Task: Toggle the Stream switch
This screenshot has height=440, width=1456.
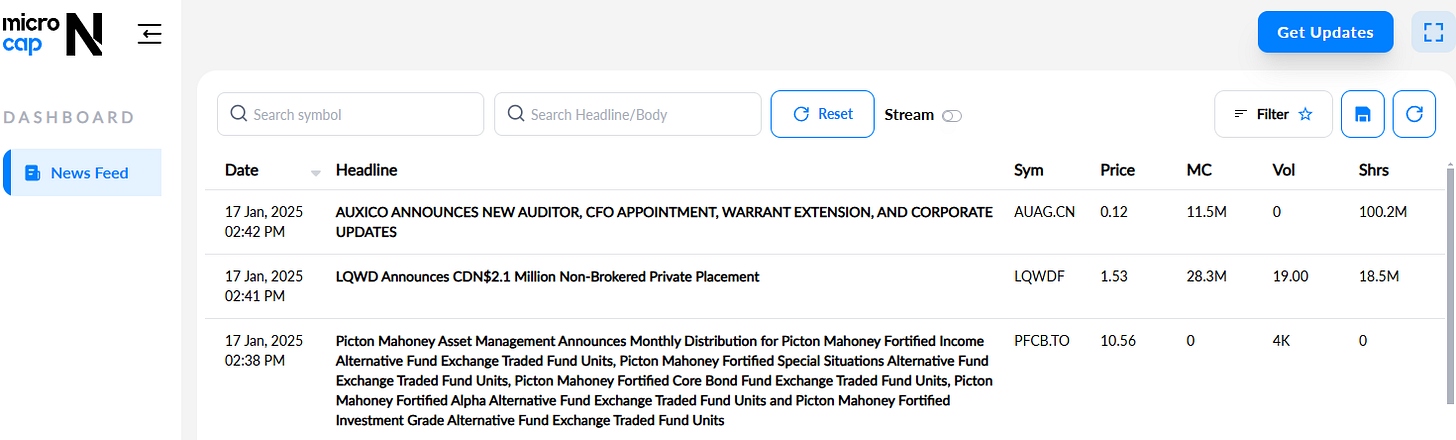Action: click(951, 115)
